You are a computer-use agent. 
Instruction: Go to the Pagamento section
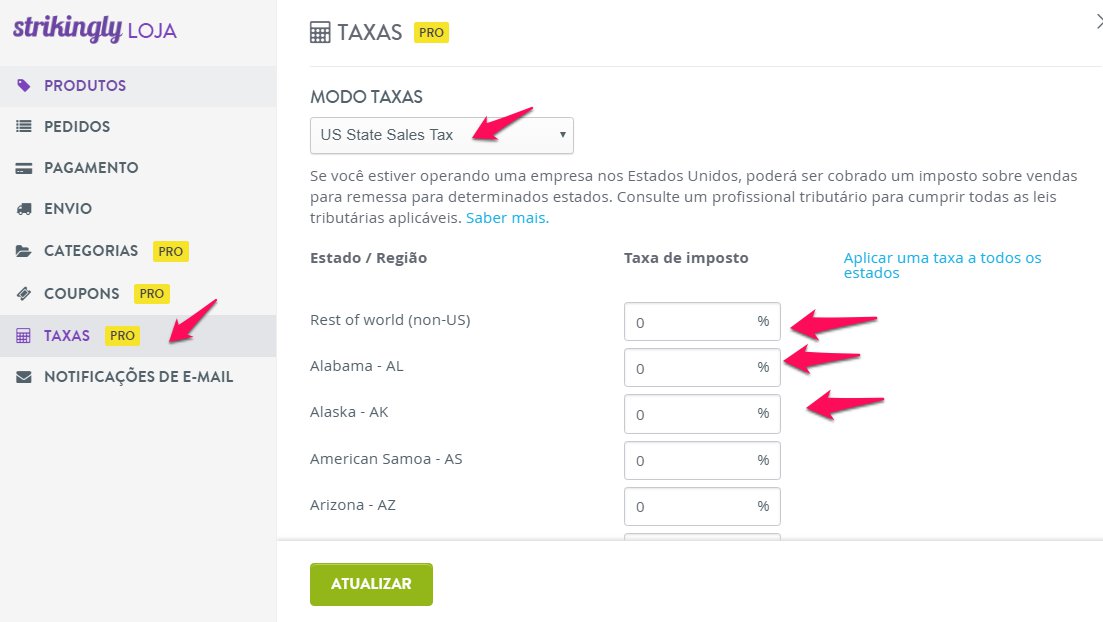[x=138, y=168]
